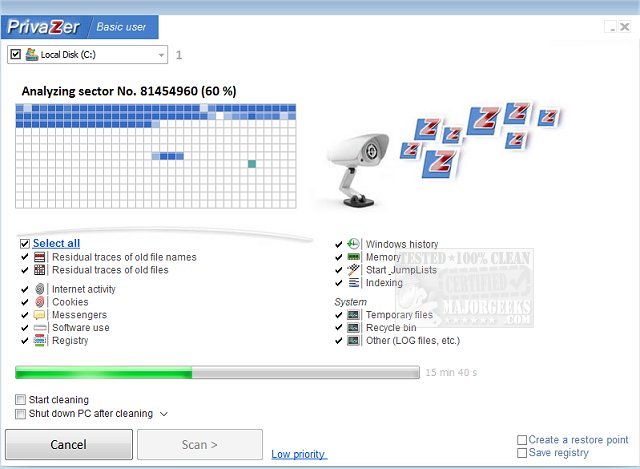640x469 pixels.
Task: Uncheck the Select all checkbox
Action: pyautogui.click(x=25, y=243)
